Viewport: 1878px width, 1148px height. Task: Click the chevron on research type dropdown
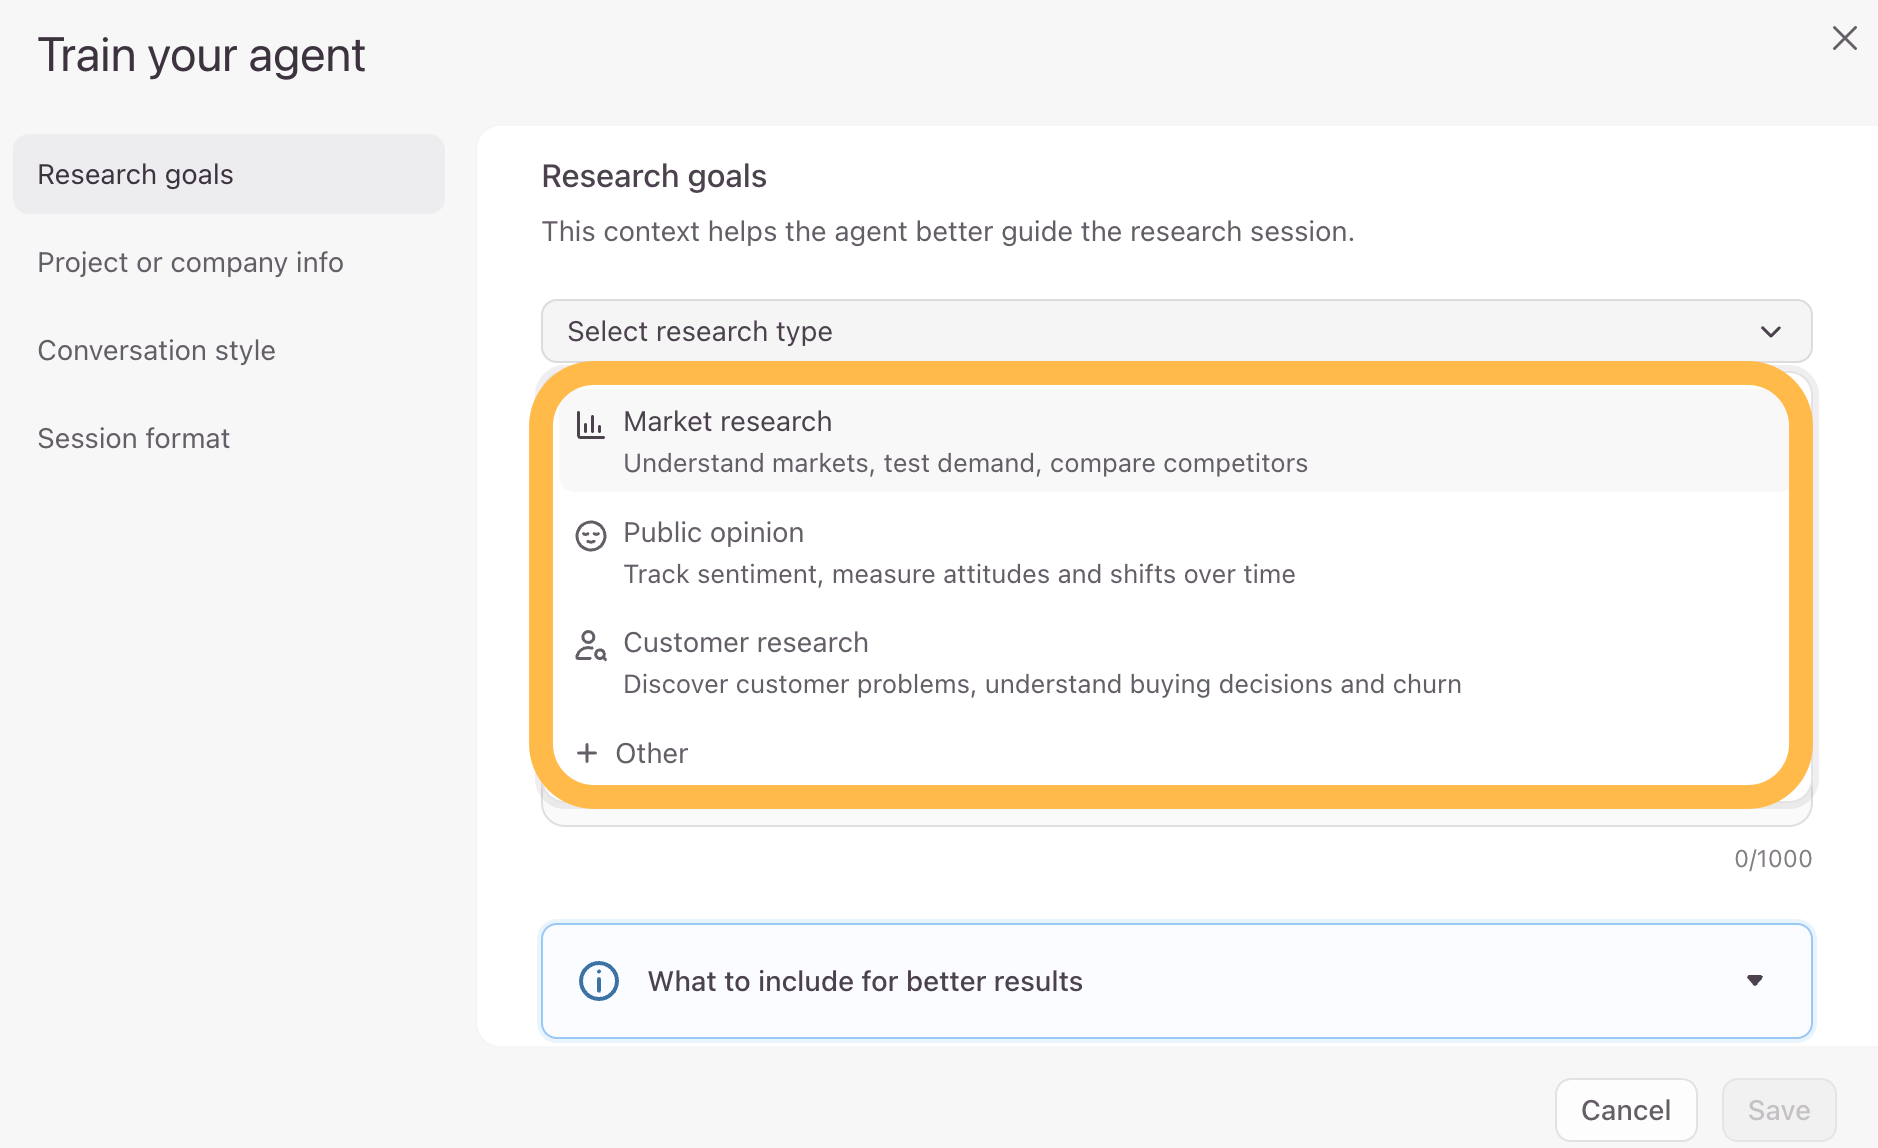pyautogui.click(x=1770, y=331)
